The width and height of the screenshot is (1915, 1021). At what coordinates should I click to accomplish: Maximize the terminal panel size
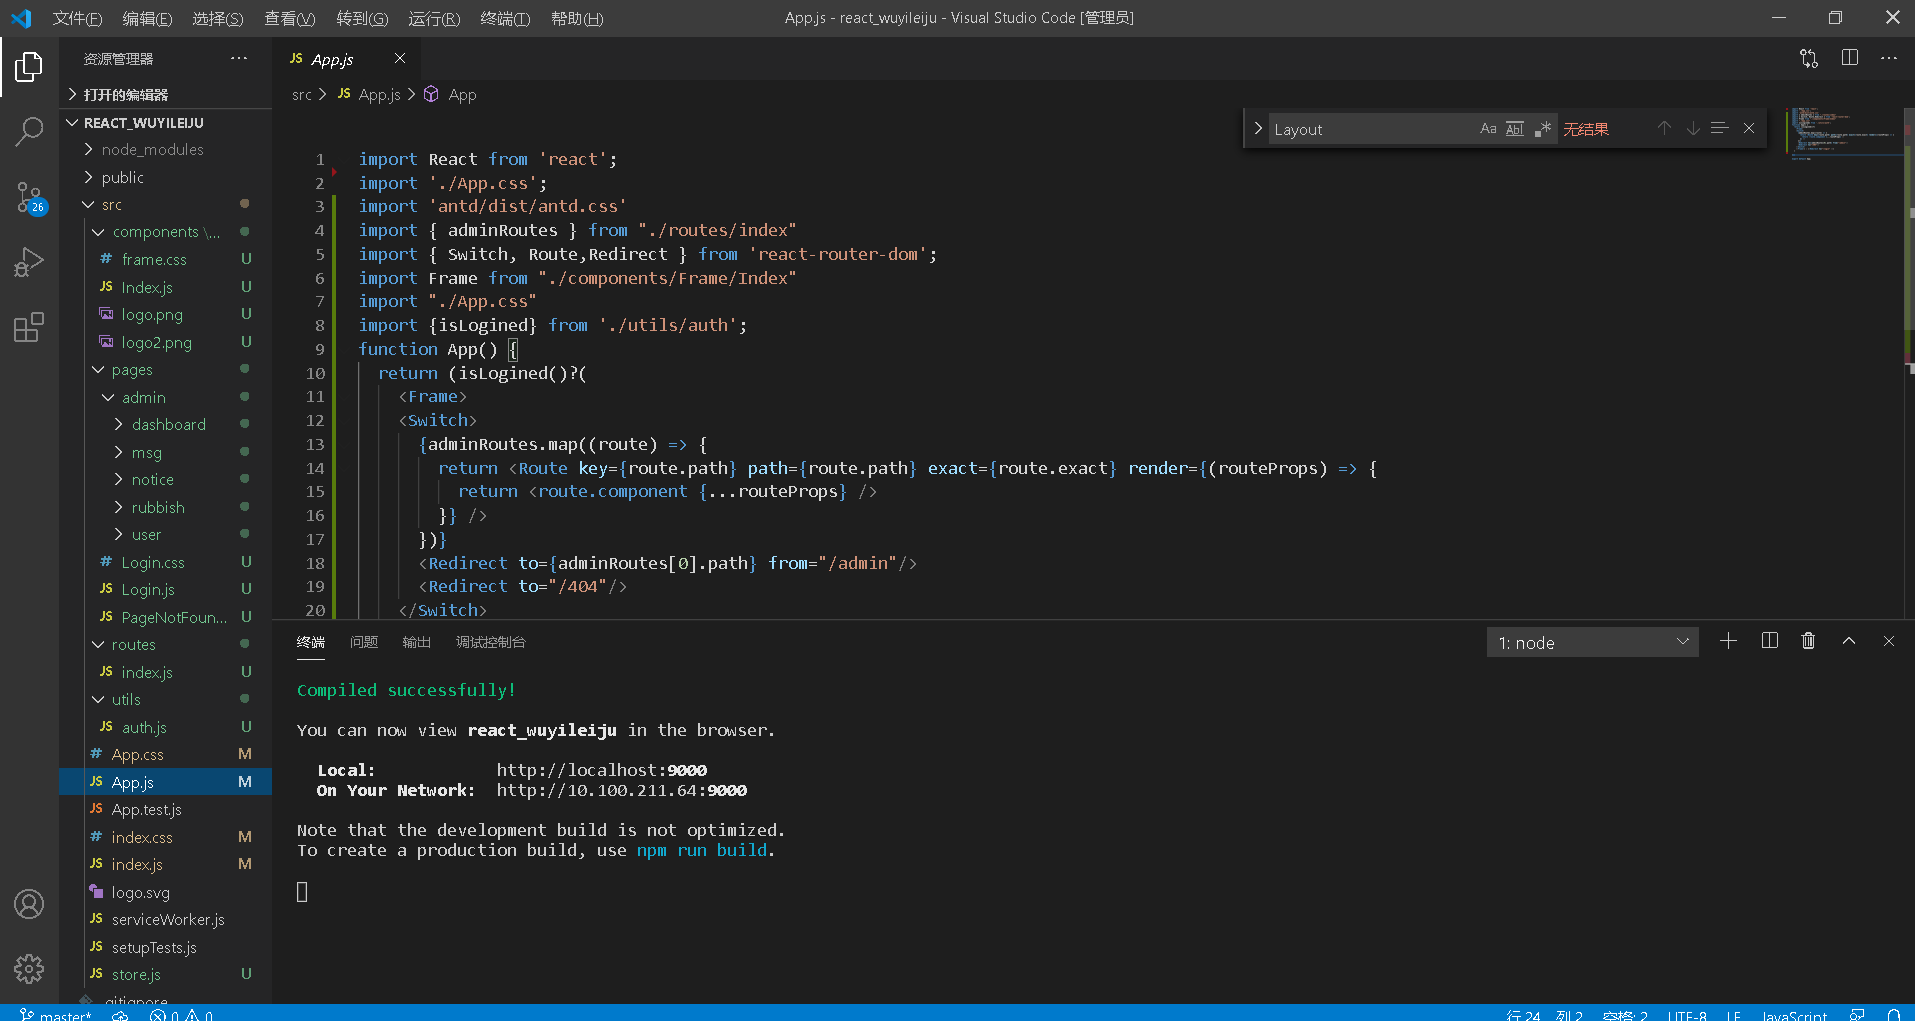coord(1849,641)
